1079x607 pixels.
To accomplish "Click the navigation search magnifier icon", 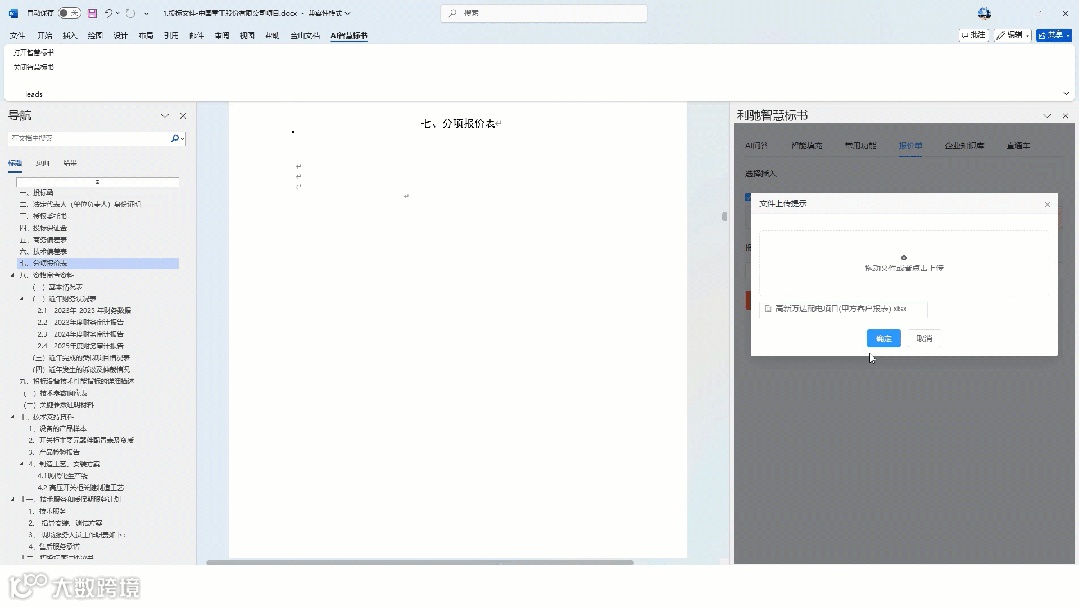I will click(x=175, y=138).
